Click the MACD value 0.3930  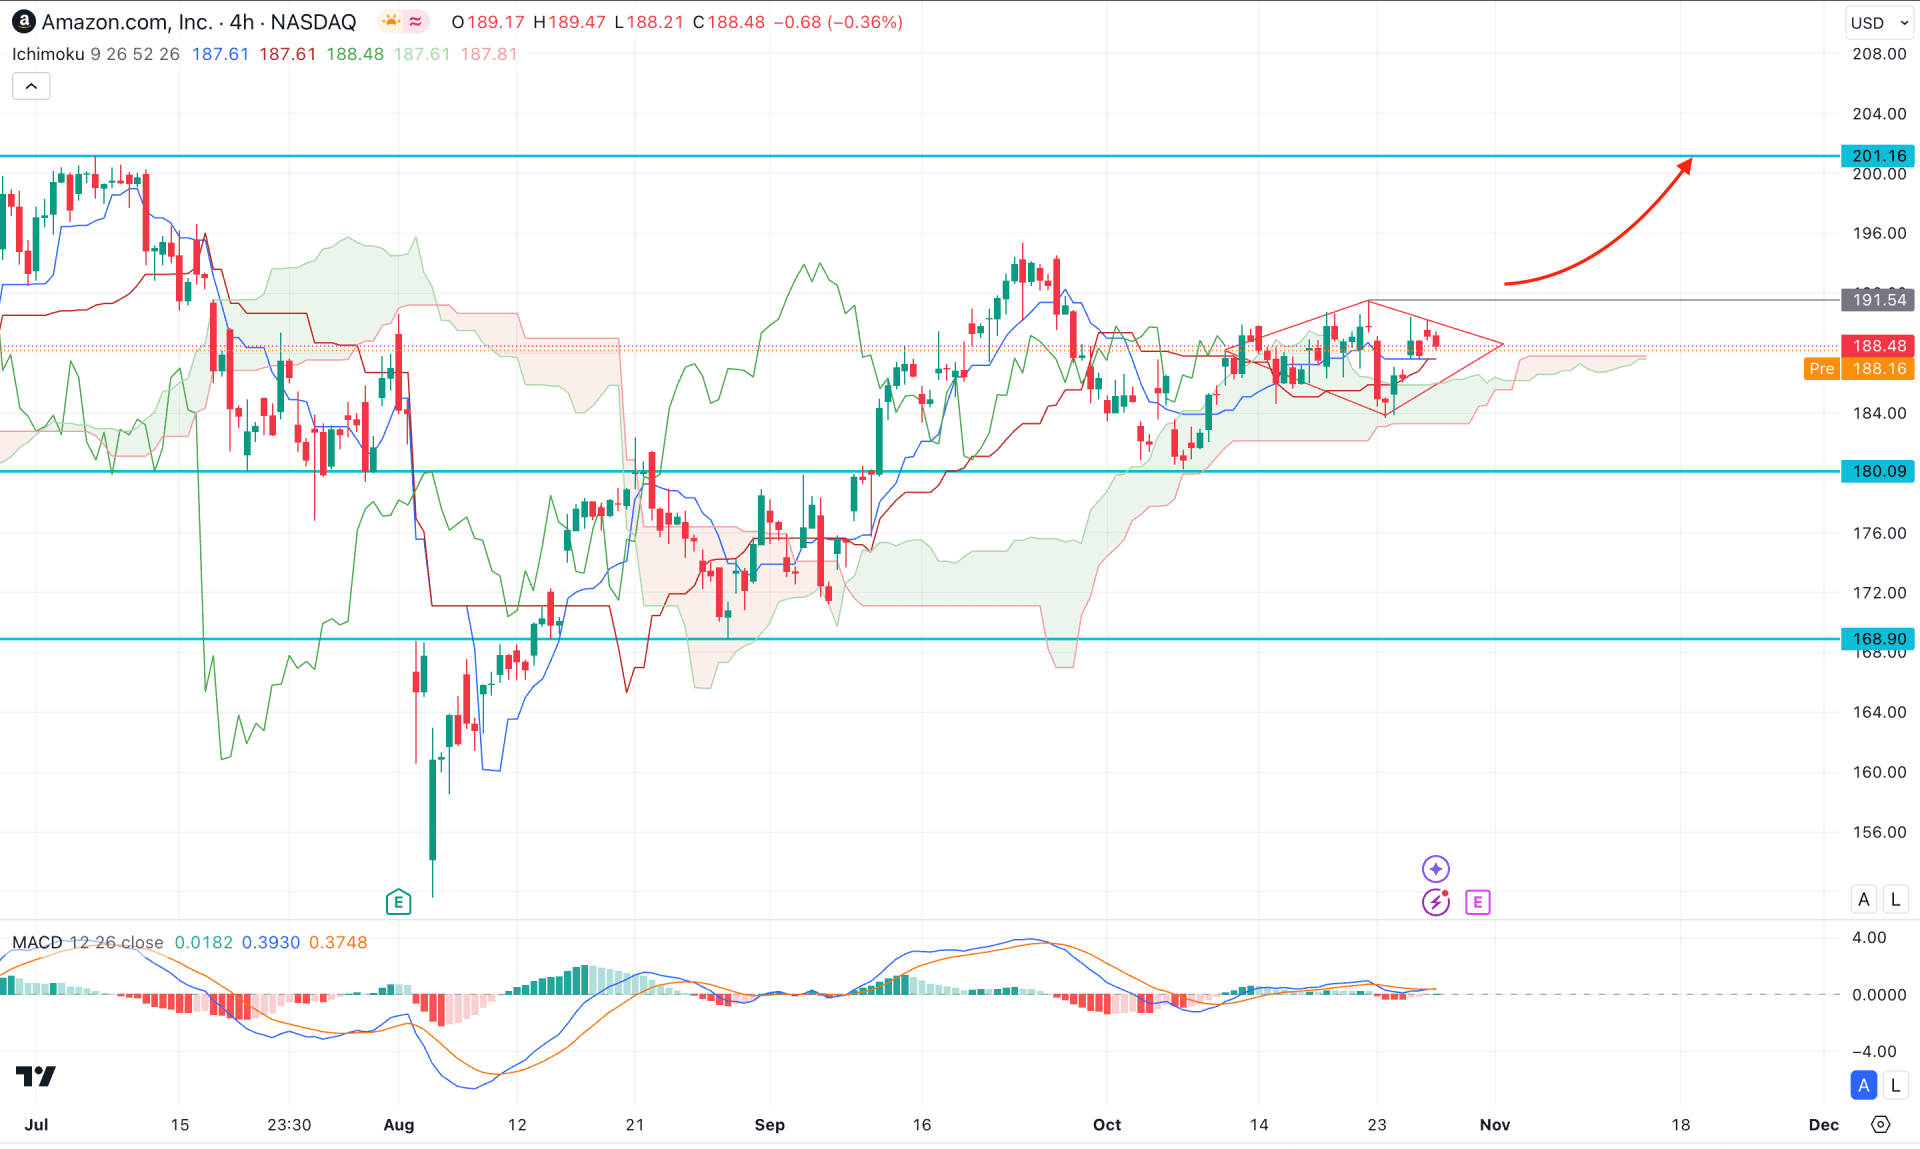tap(271, 942)
